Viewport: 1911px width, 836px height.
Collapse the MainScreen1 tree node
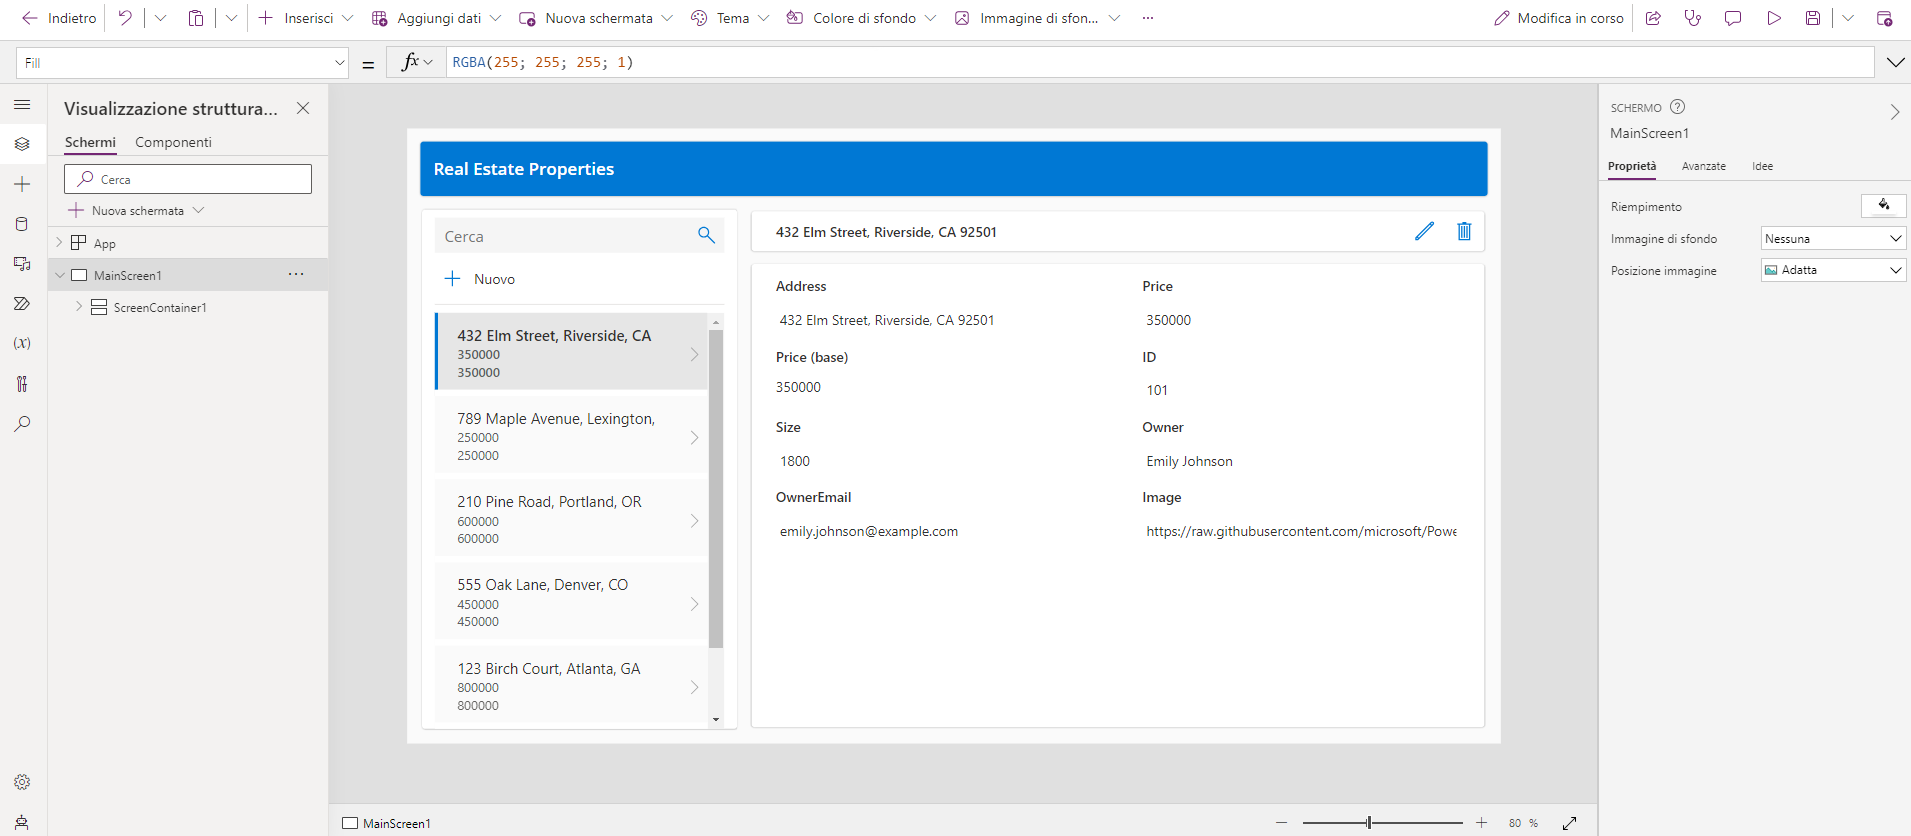(x=59, y=275)
